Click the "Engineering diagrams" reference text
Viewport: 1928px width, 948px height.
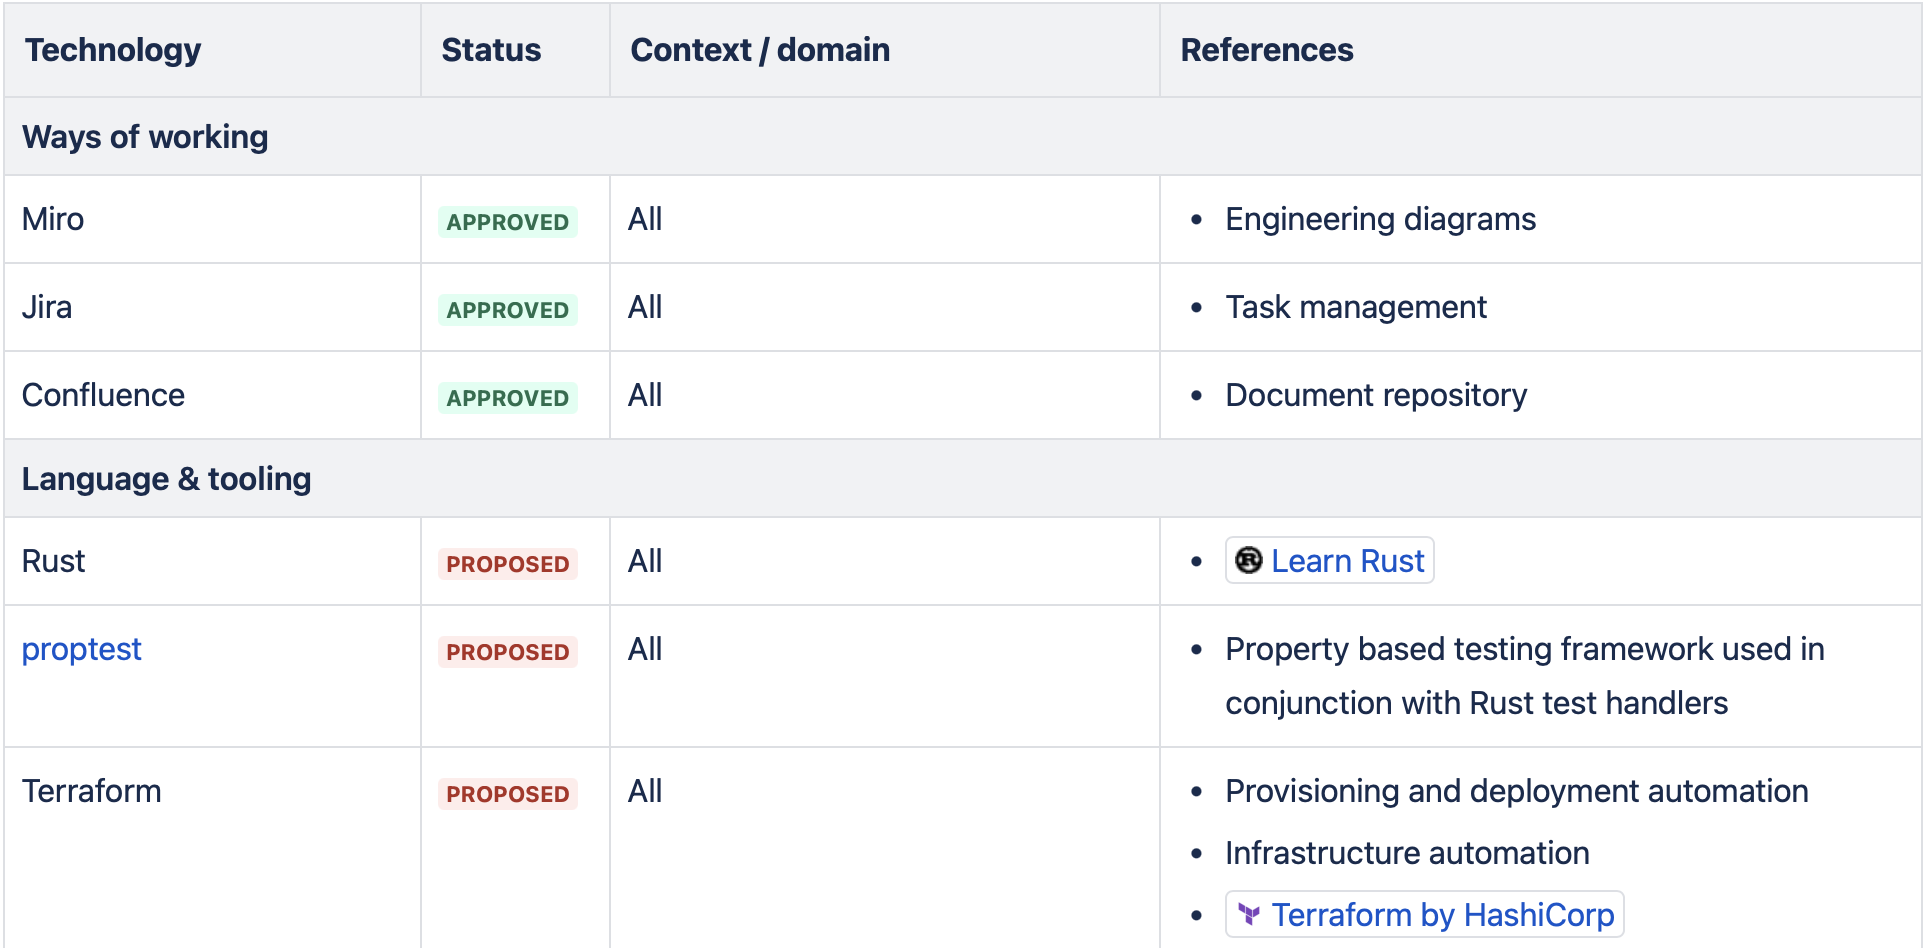[1381, 219]
